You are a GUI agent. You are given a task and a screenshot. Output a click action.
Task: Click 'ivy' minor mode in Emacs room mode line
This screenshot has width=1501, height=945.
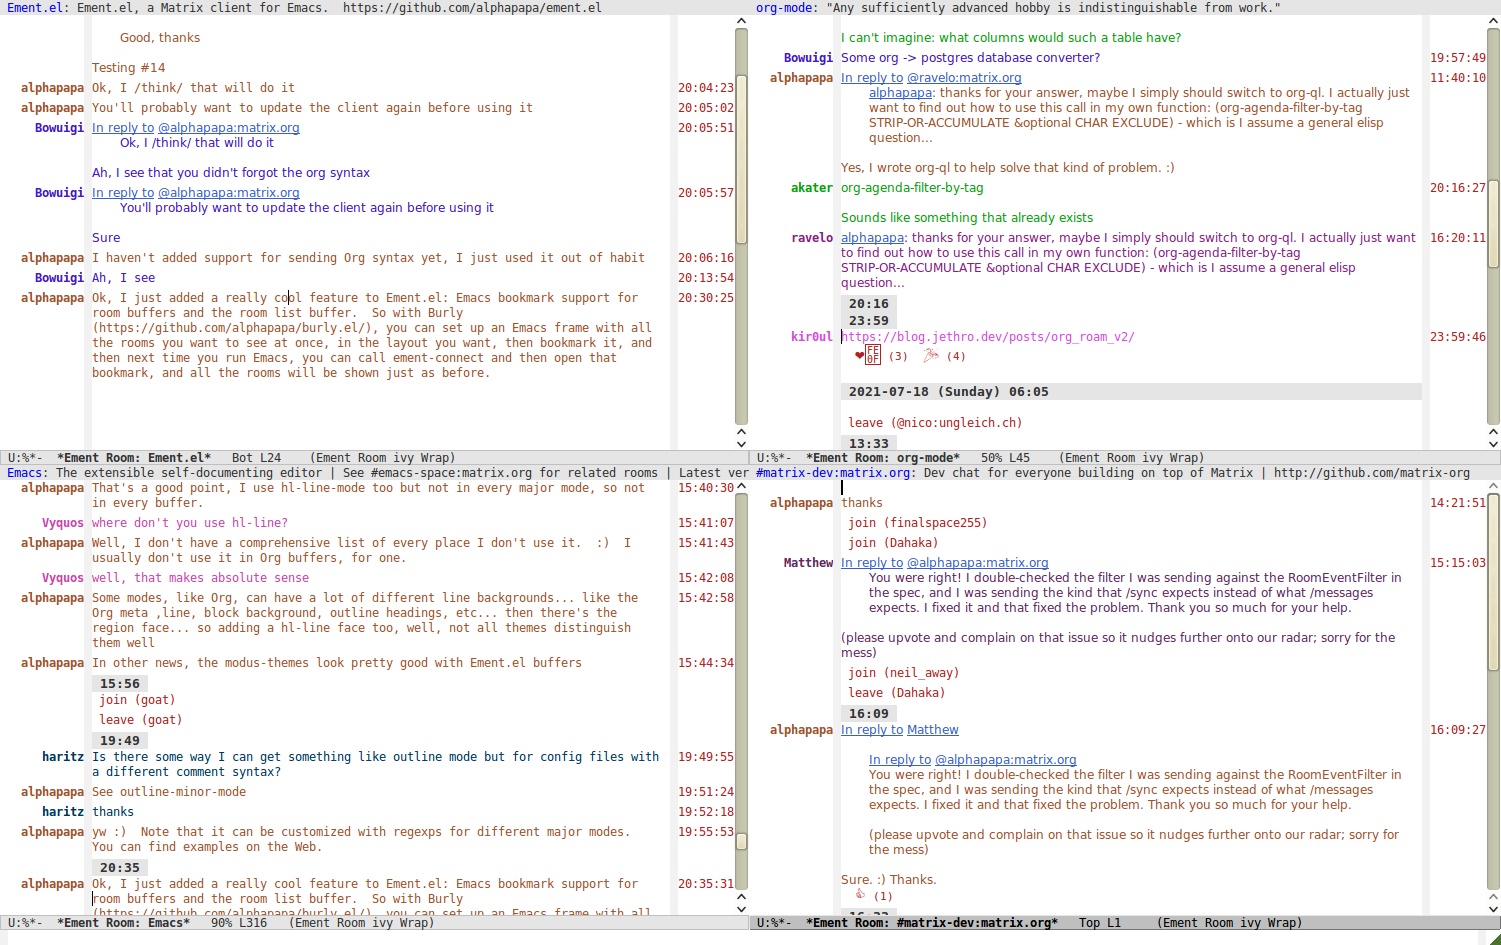383,923
